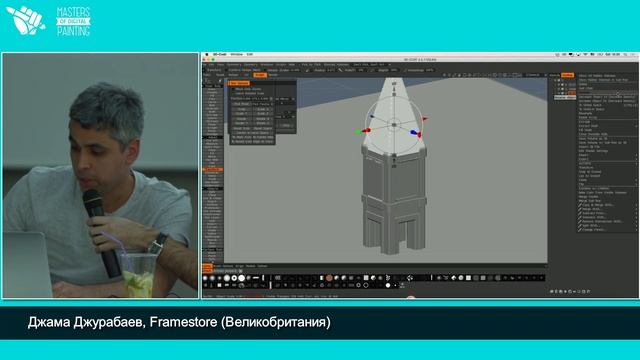Open the camera dropdown in viewport toolbar
The image size is (640, 360).
click(x=535, y=75)
